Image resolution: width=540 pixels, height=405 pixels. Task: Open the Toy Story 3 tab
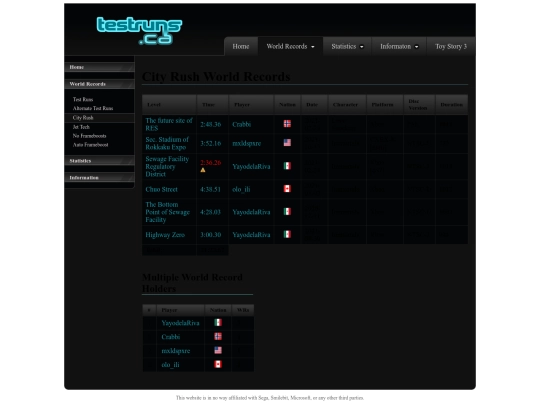(451, 46)
